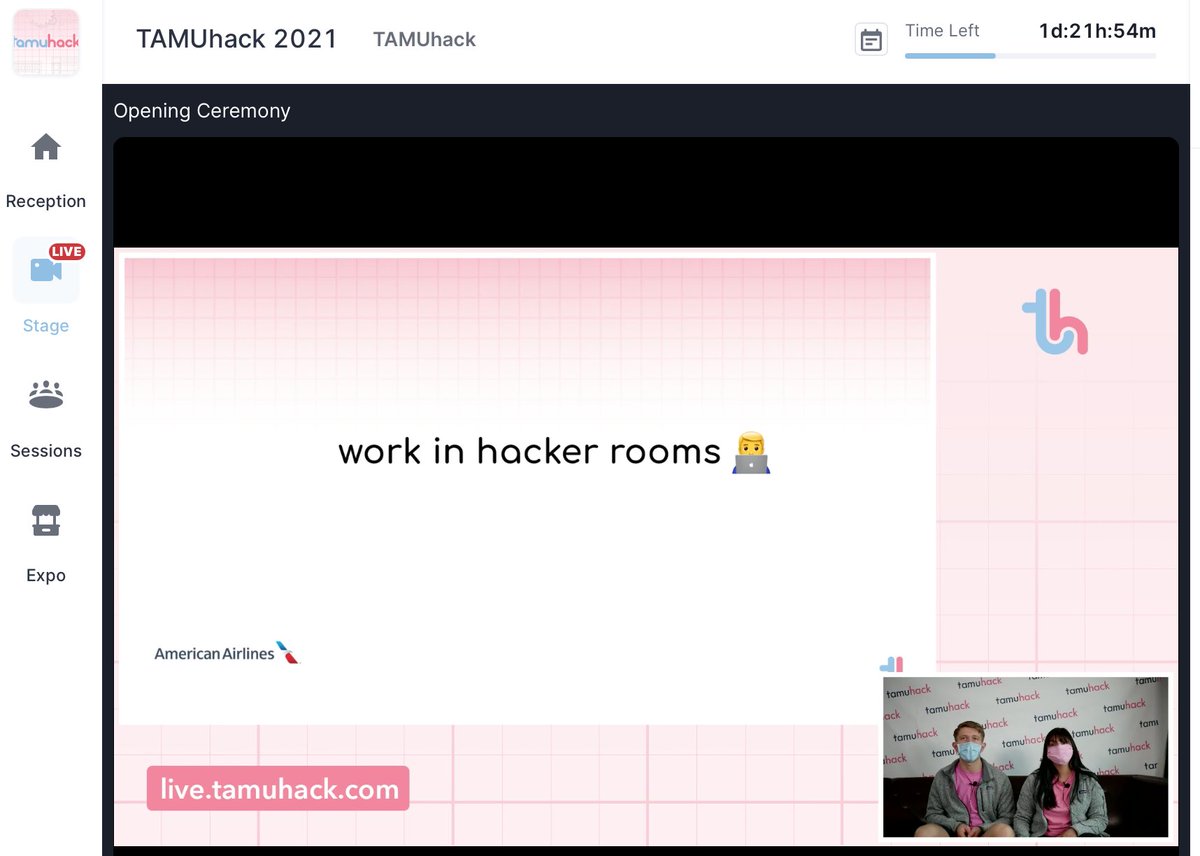The width and height of the screenshot is (1200, 856).
Task: Select the Sessions label in sidebar
Action: [46, 451]
